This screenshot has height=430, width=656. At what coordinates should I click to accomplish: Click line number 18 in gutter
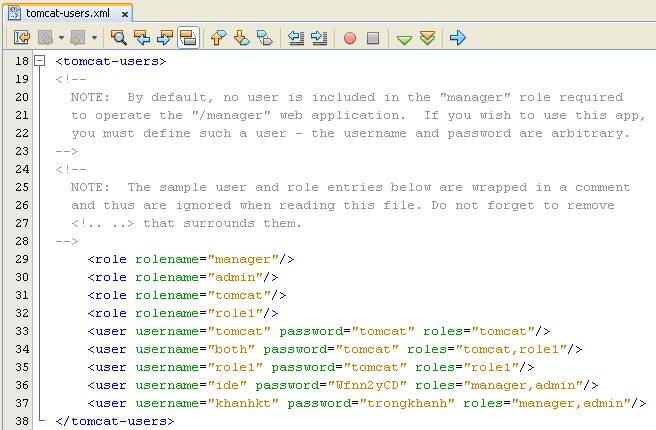(x=22, y=61)
